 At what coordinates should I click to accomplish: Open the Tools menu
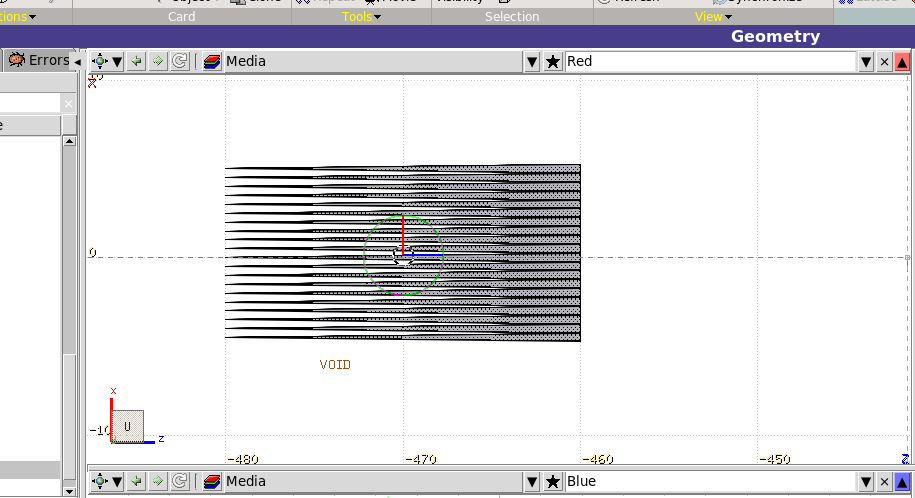[x=361, y=16]
